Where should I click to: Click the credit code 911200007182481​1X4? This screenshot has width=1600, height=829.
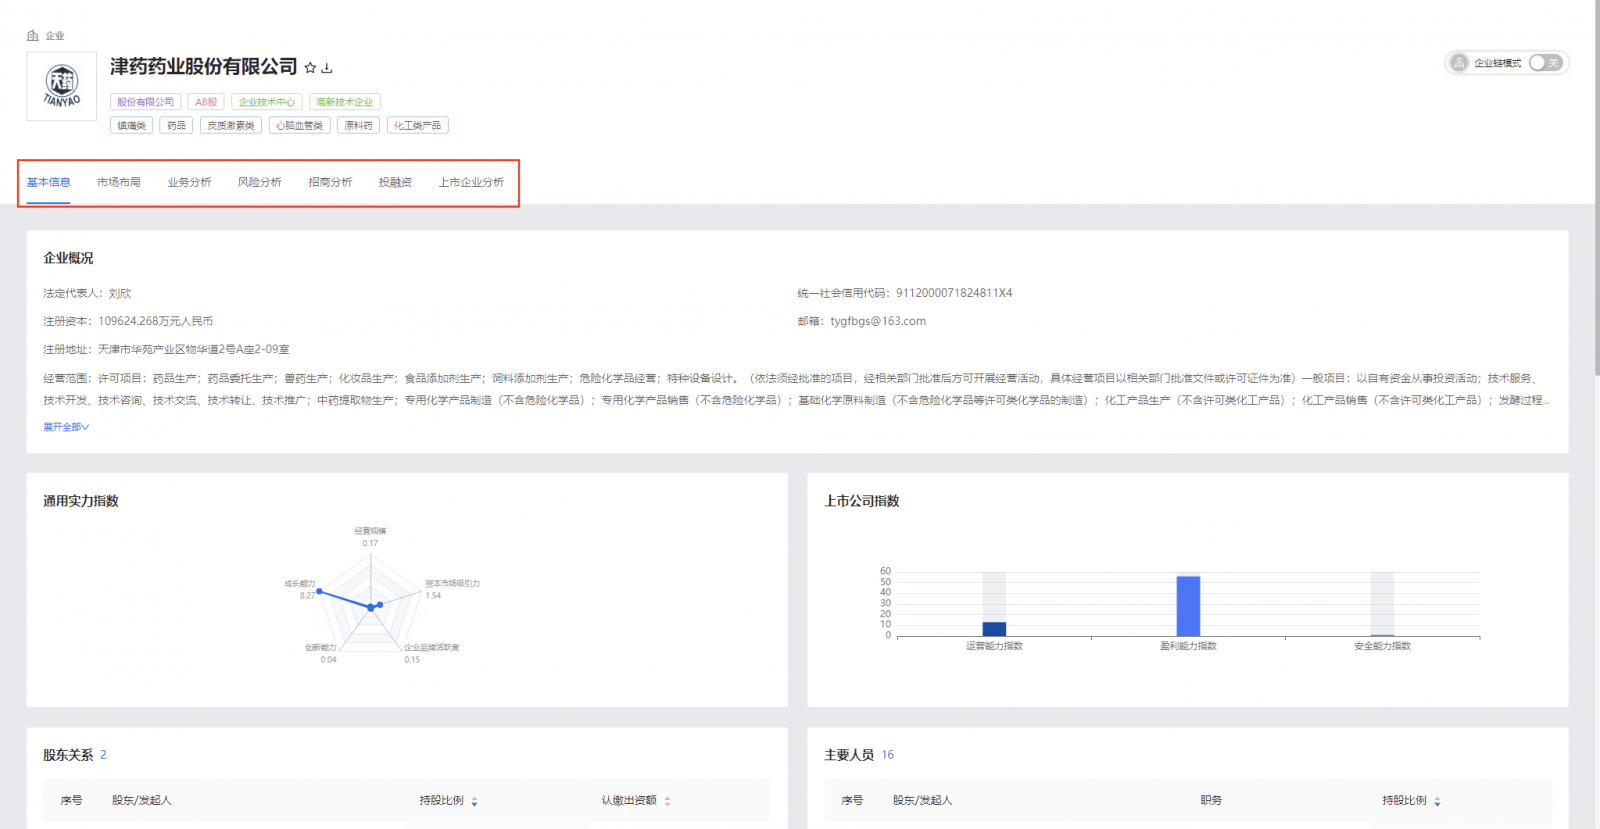954,293
